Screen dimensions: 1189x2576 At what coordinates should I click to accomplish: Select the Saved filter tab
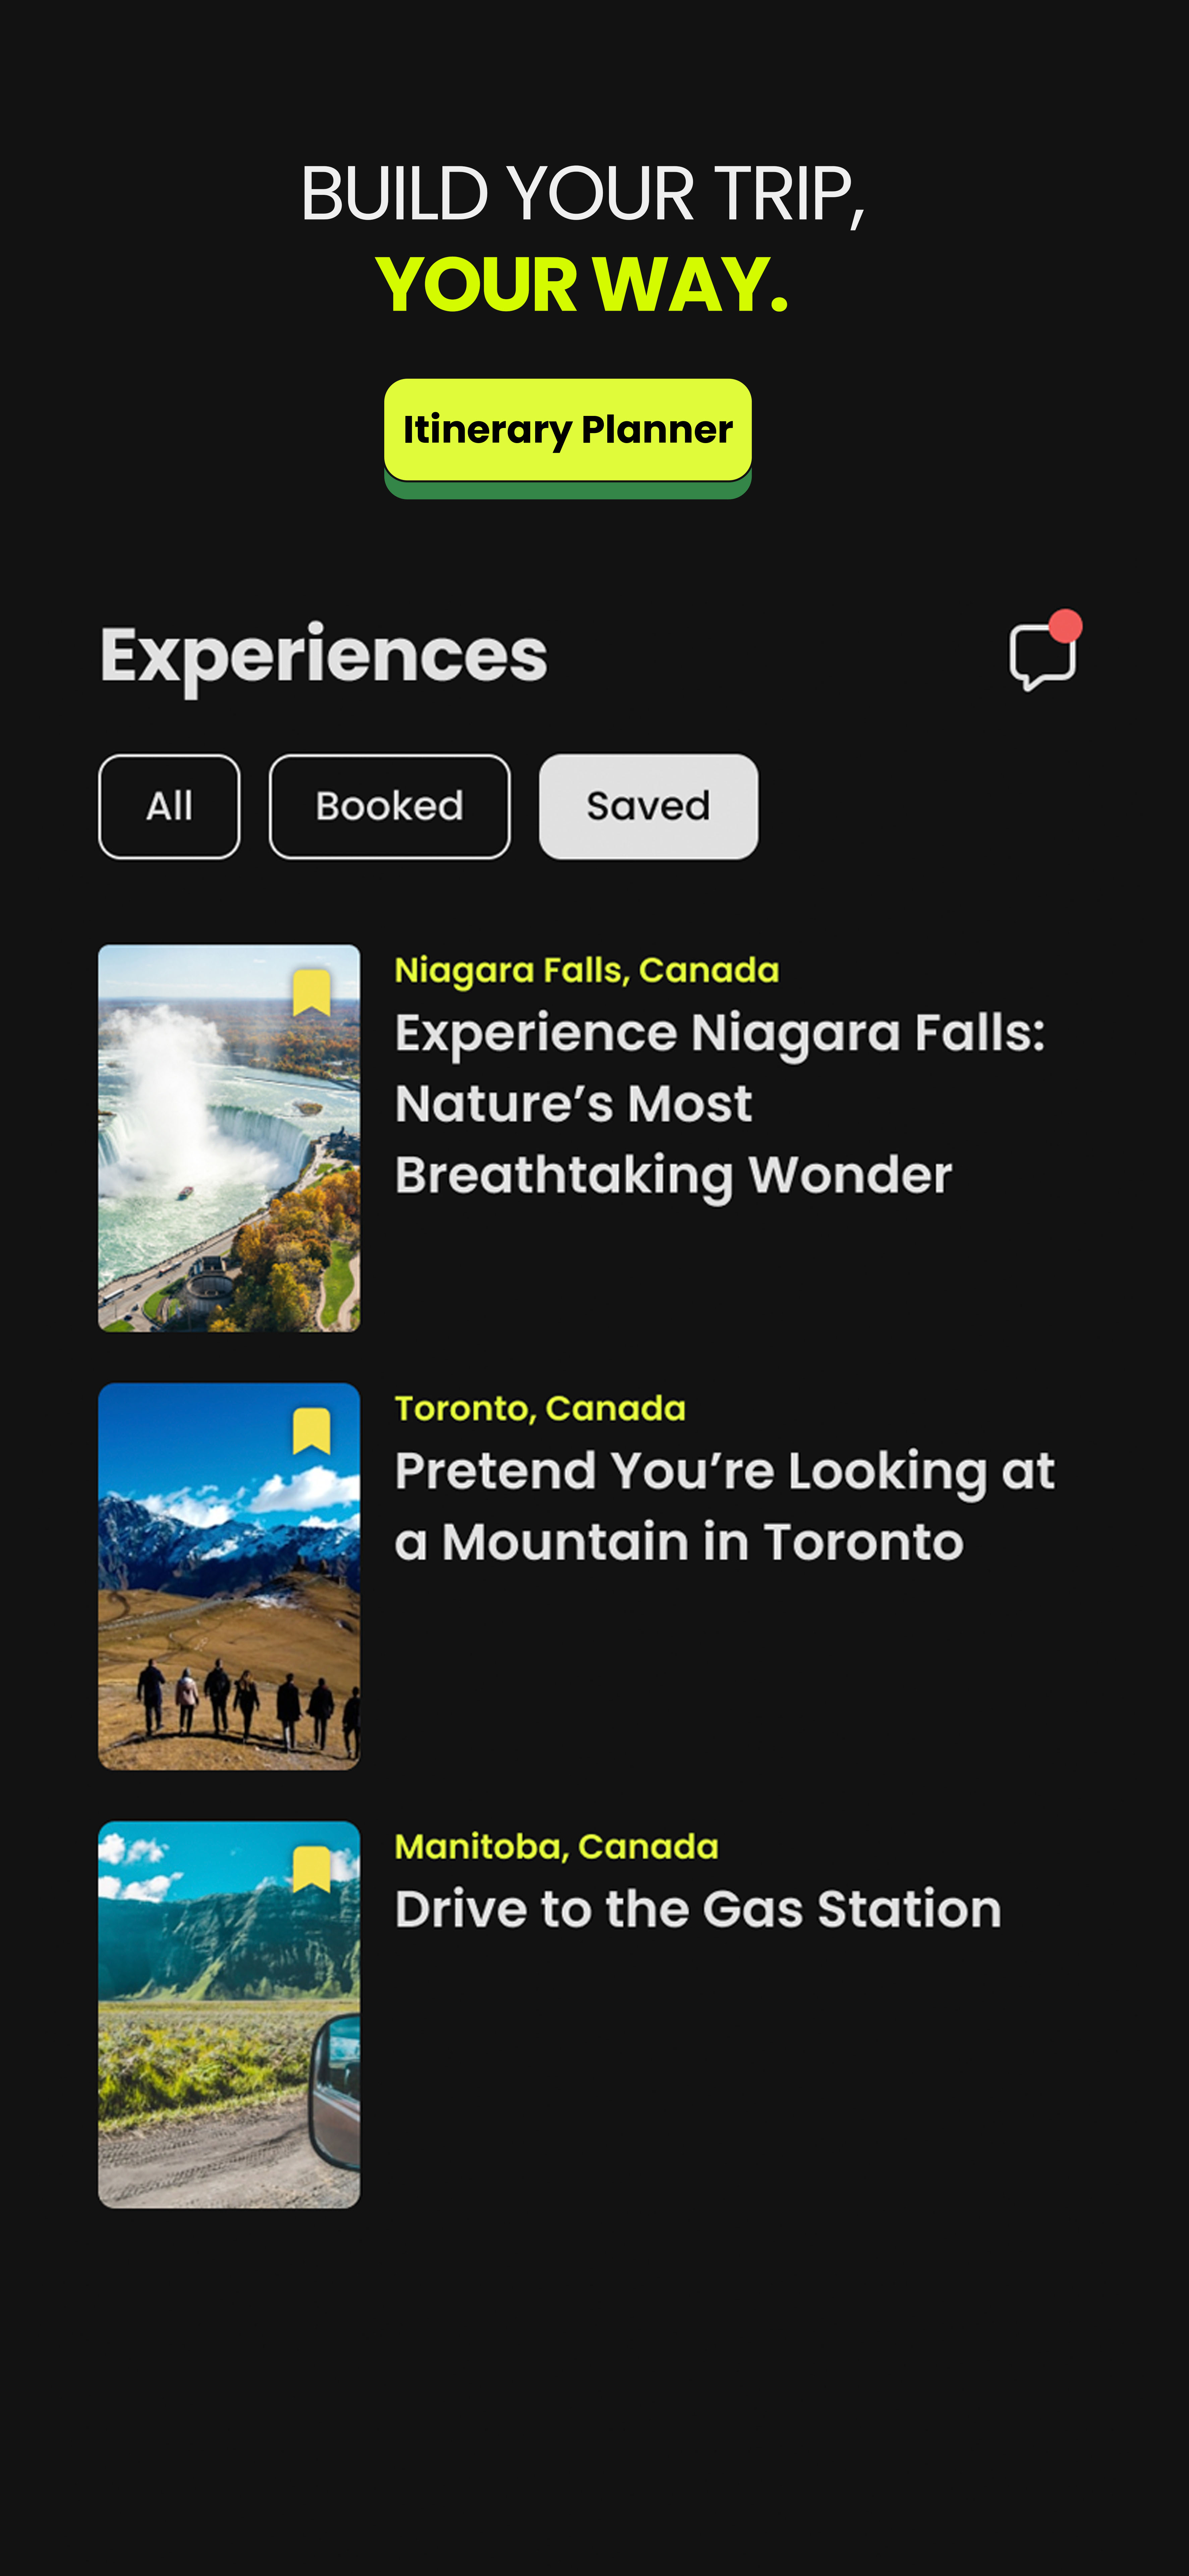pos(648,806)
